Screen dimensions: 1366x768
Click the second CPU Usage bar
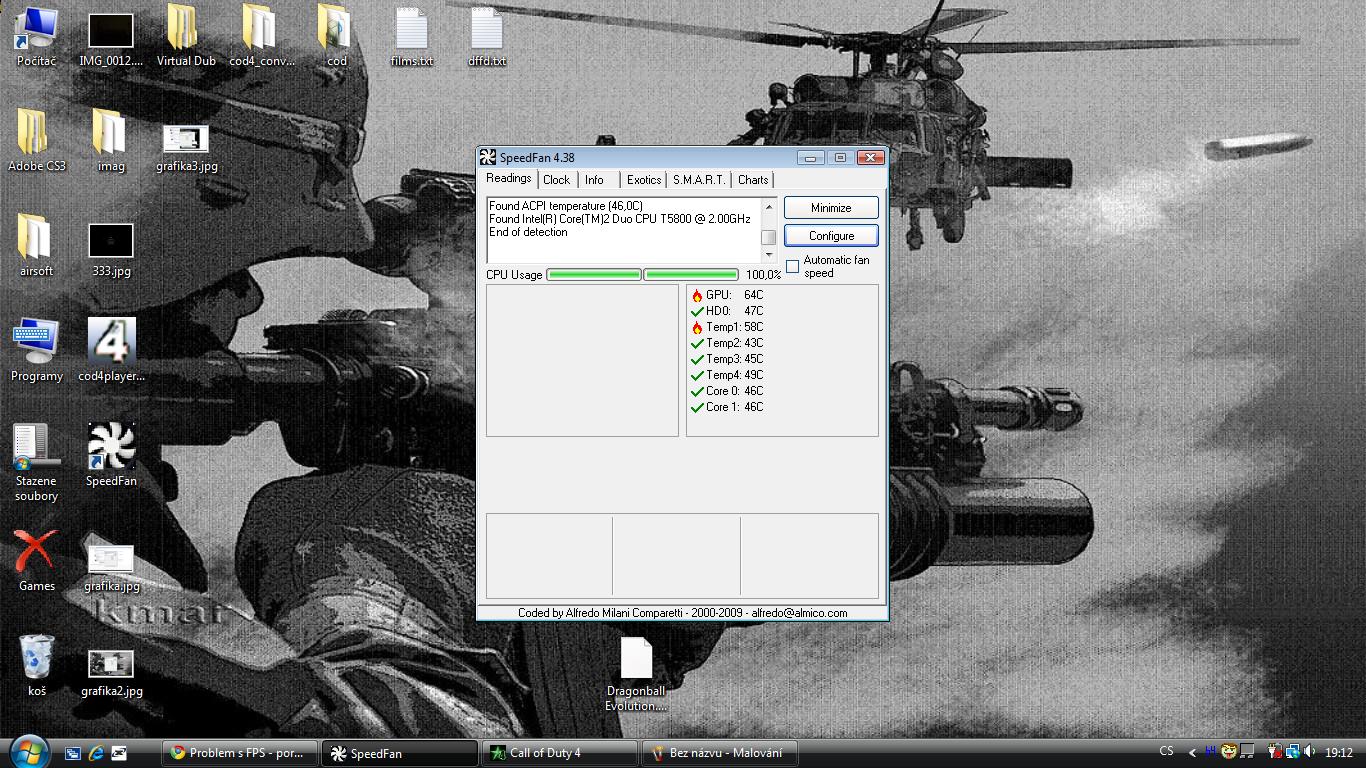[691, 275]
